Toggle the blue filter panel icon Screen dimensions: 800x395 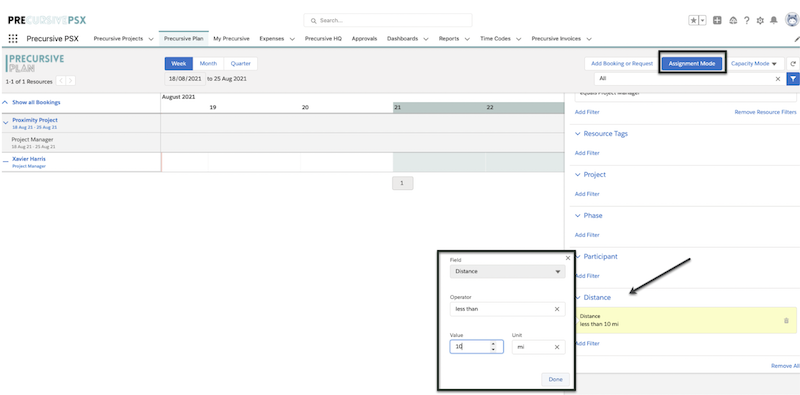pos(793,79)
